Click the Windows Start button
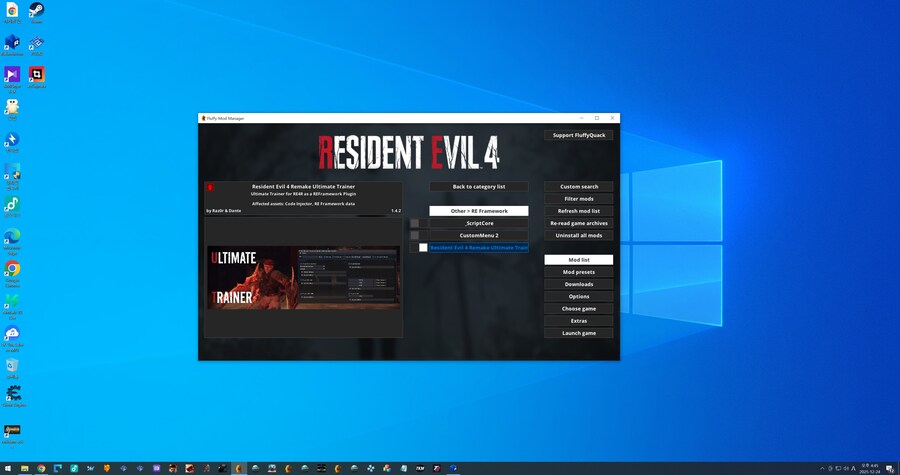 [x=8, y=468]
